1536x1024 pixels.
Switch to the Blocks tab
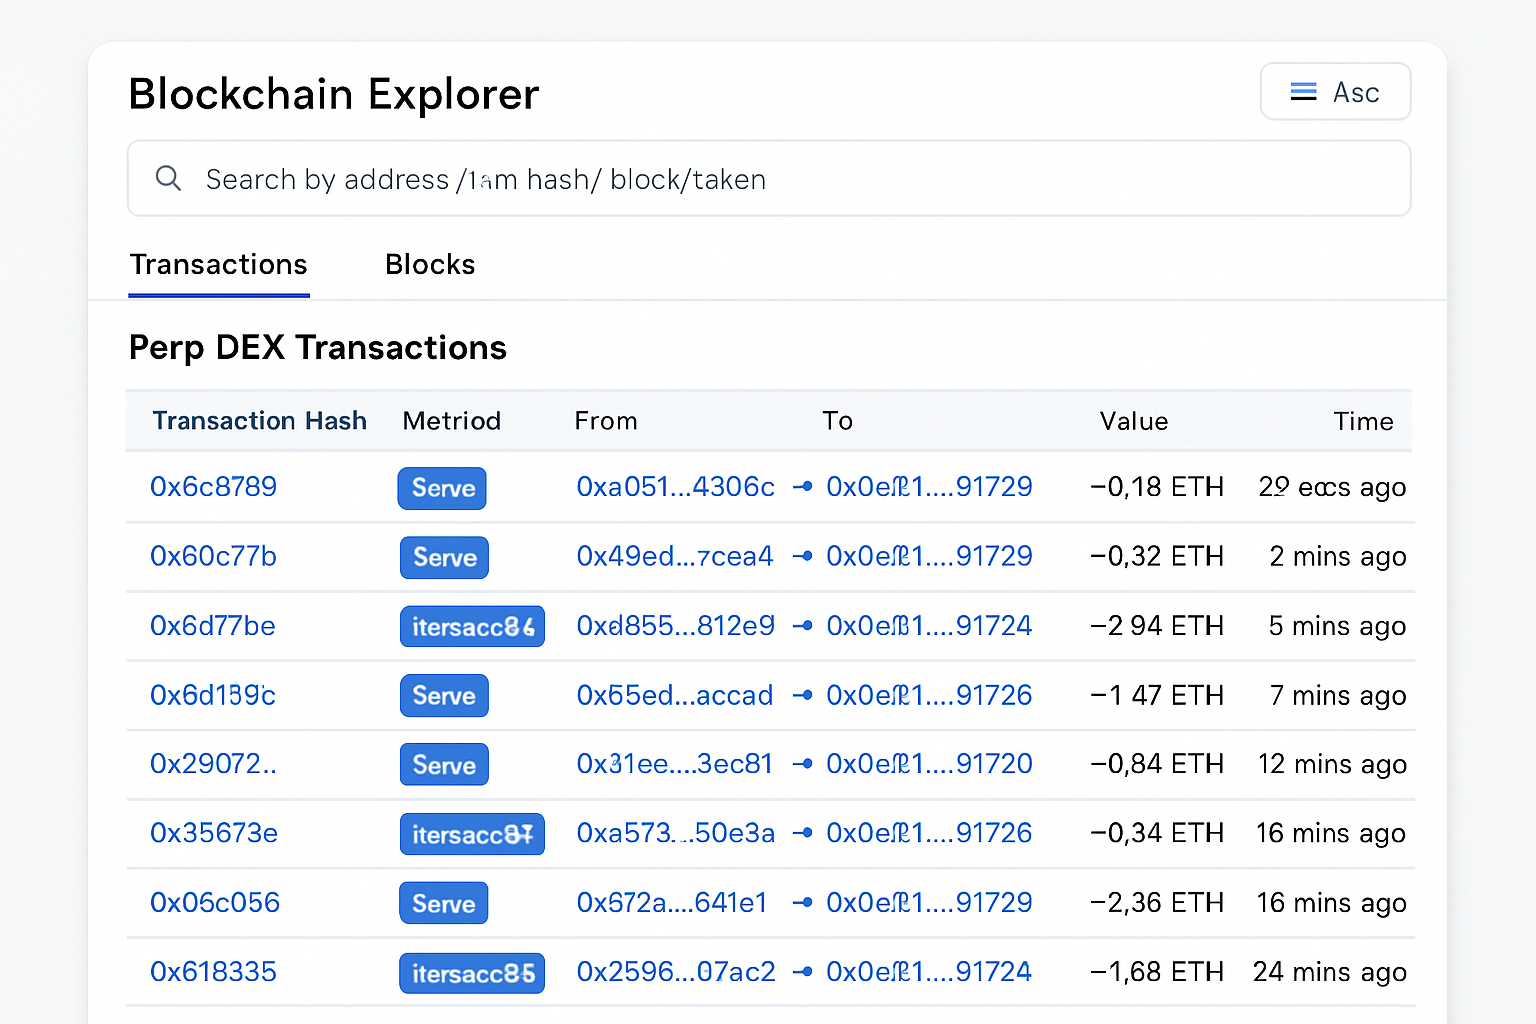click(x=430, y=264)
